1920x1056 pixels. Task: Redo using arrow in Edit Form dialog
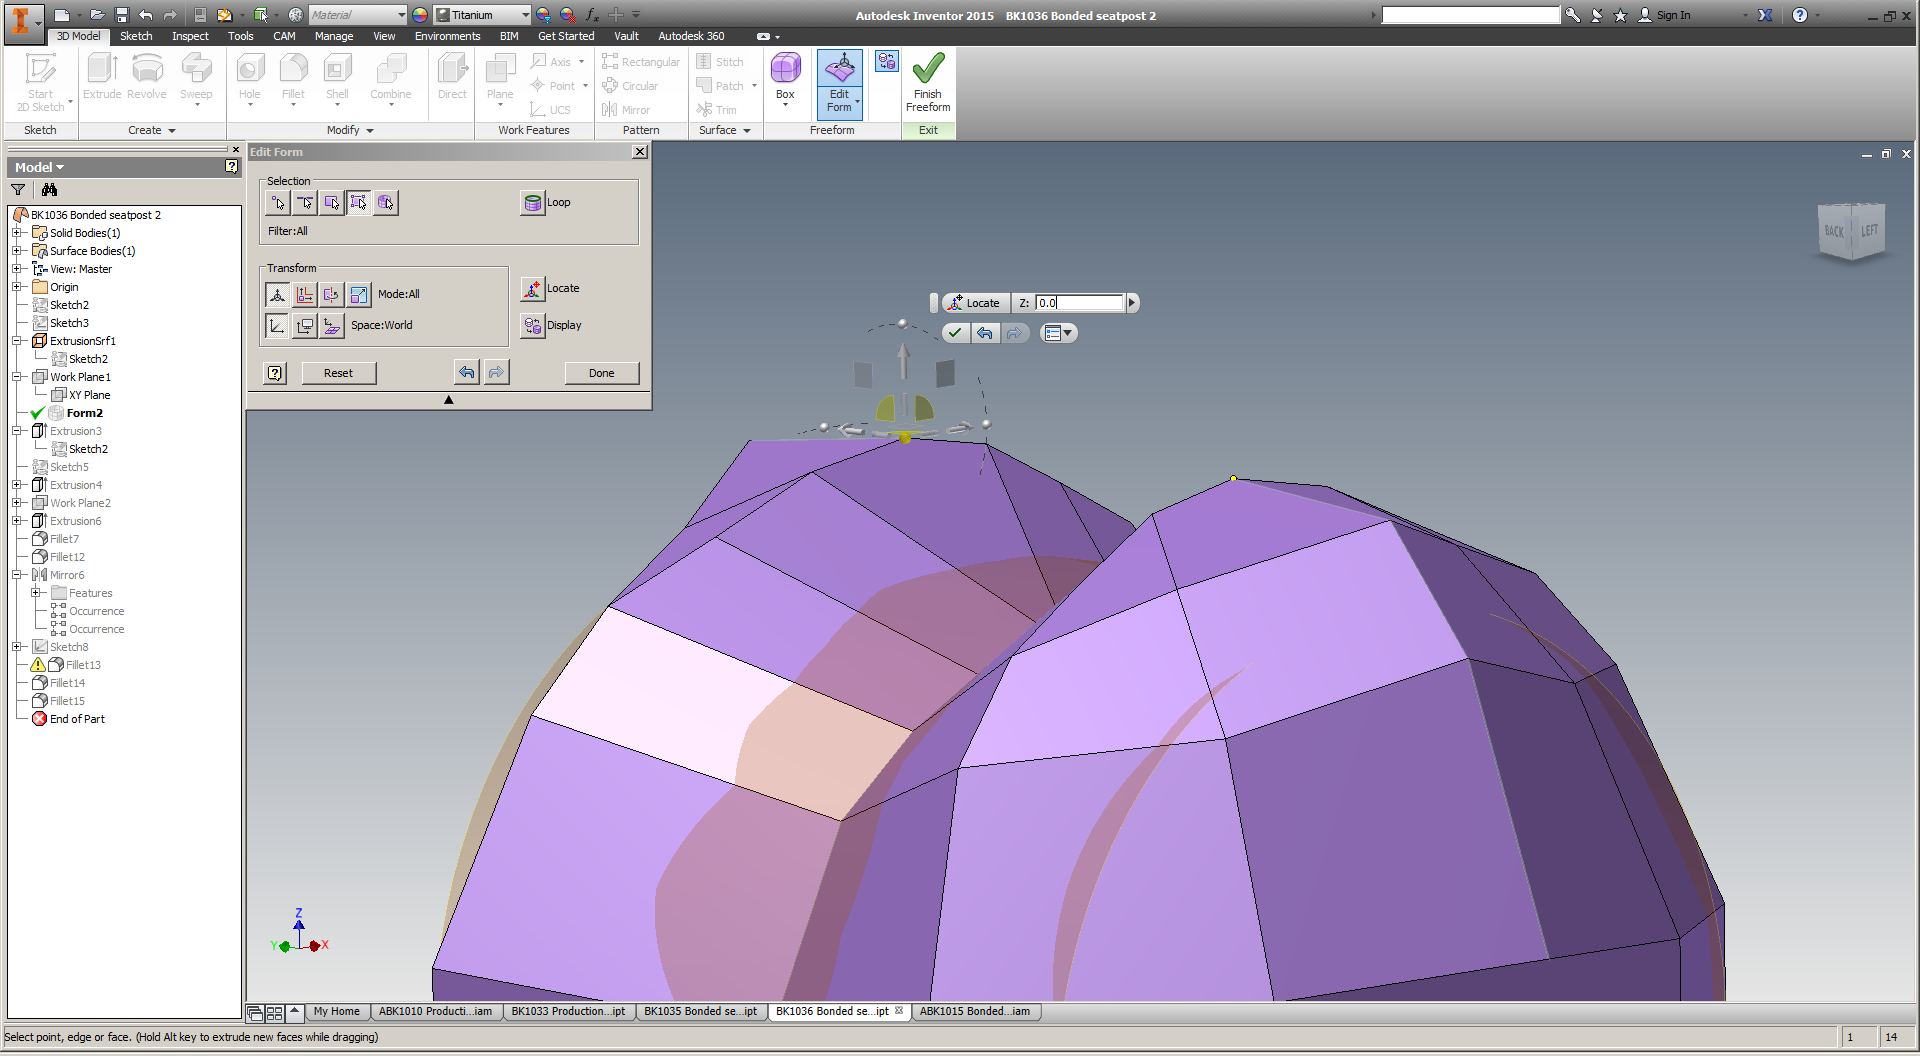[496, 373]
